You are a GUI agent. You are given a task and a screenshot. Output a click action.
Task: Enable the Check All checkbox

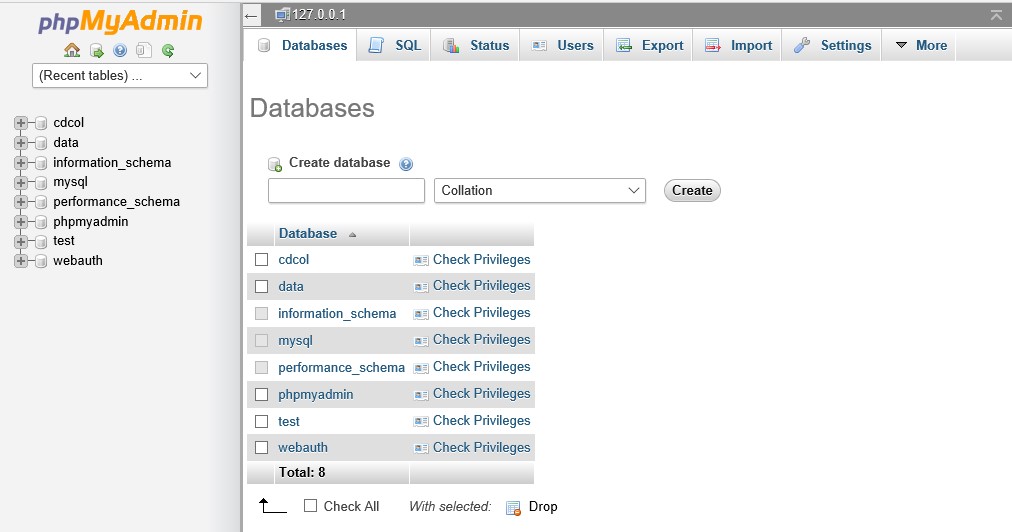(310, 506)
